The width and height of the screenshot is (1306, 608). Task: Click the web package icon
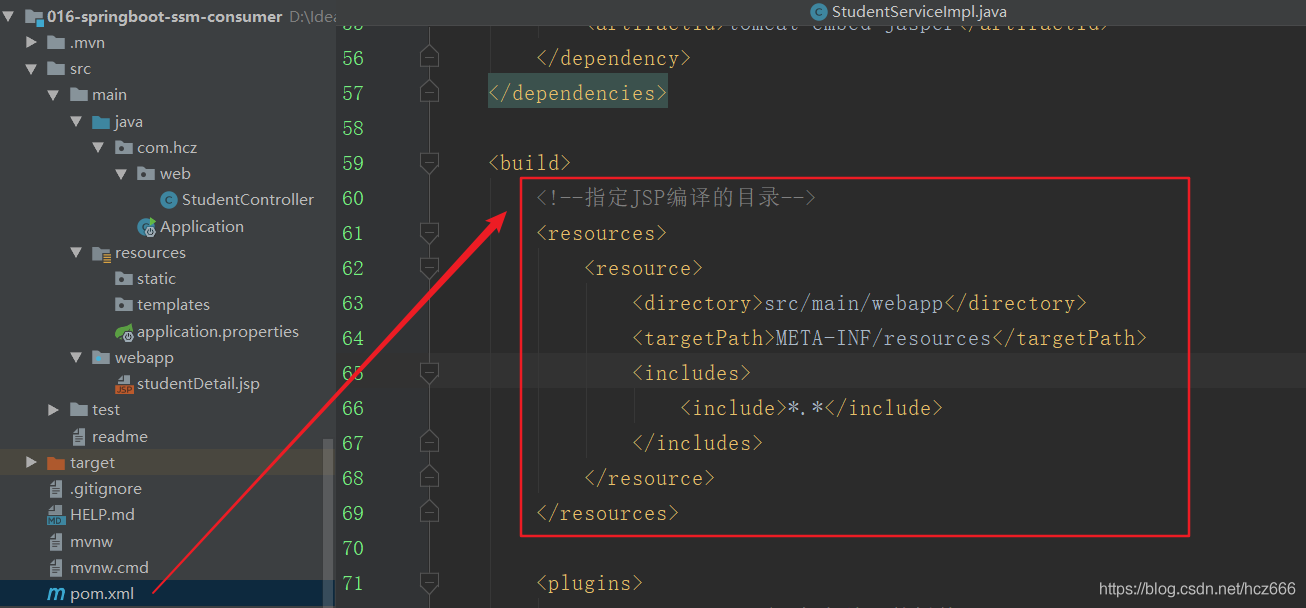[145, 174]
